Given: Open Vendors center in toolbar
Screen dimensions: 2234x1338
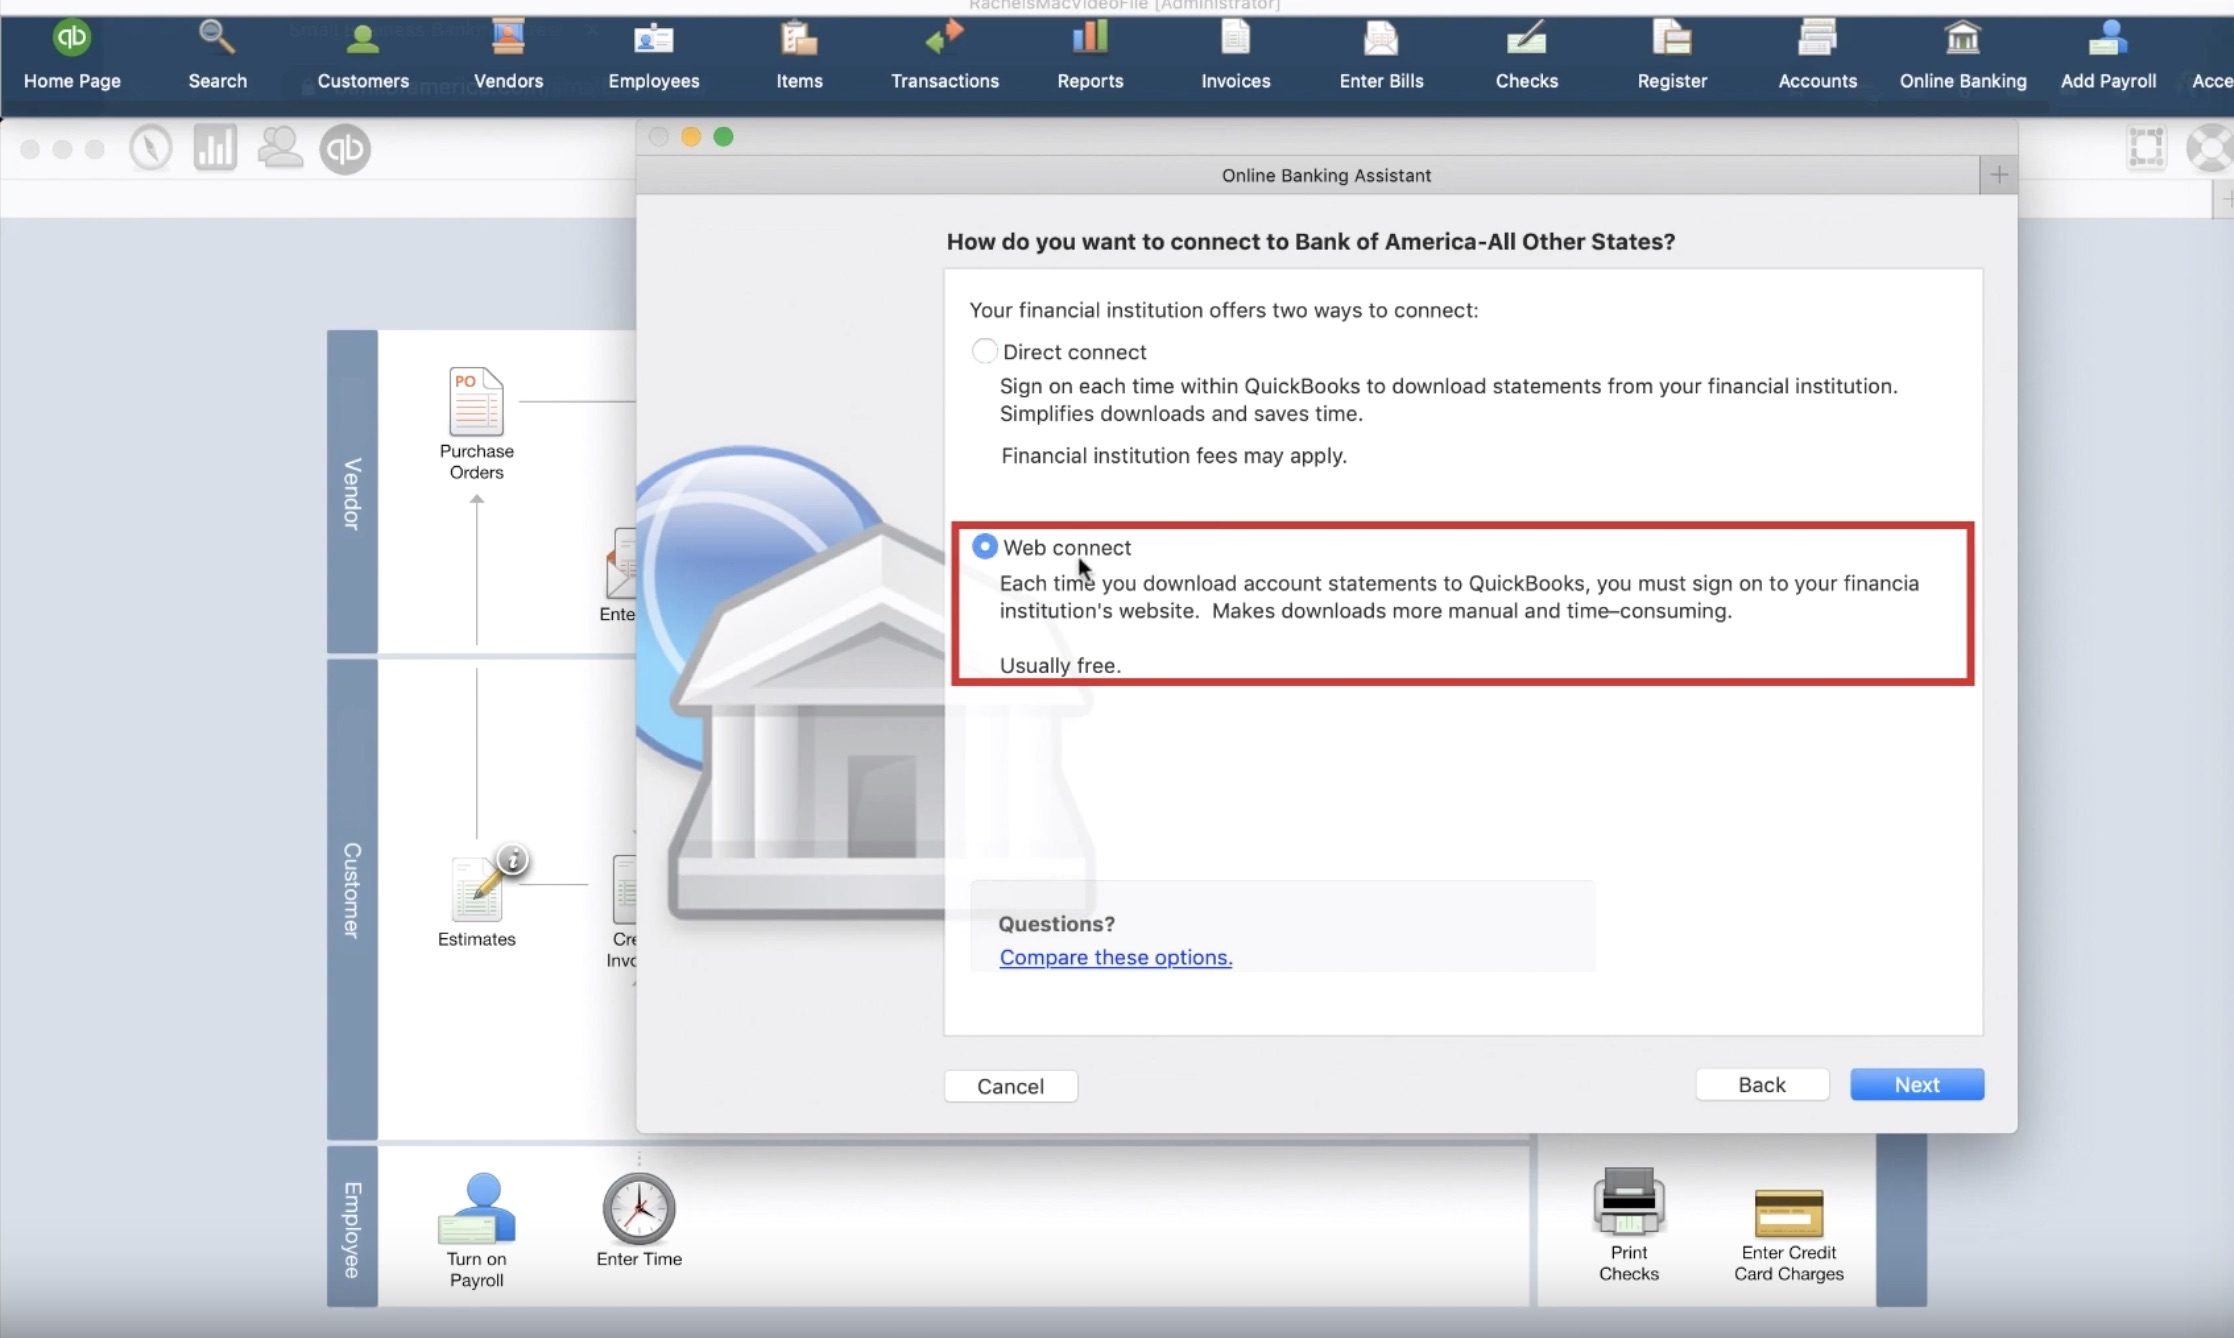Looking at the screenshot, I should tap(508, 56).
